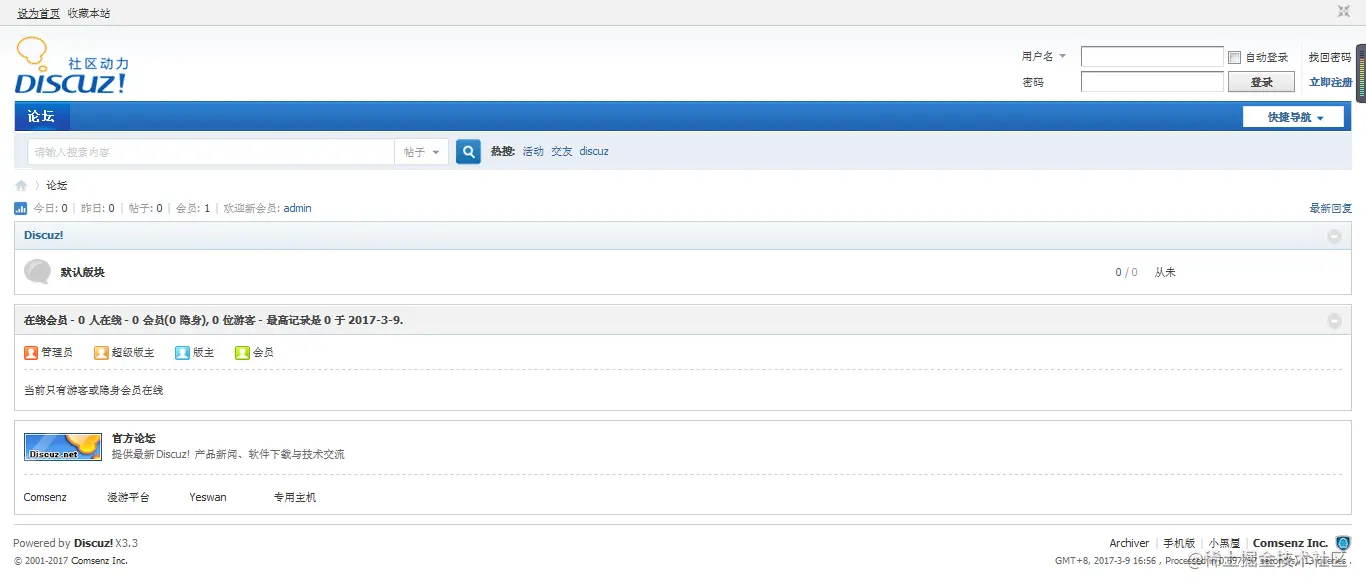Click the search content input box
This screenshot has height=588, width=1366.
pyautogui.click(x=211, y=152)
